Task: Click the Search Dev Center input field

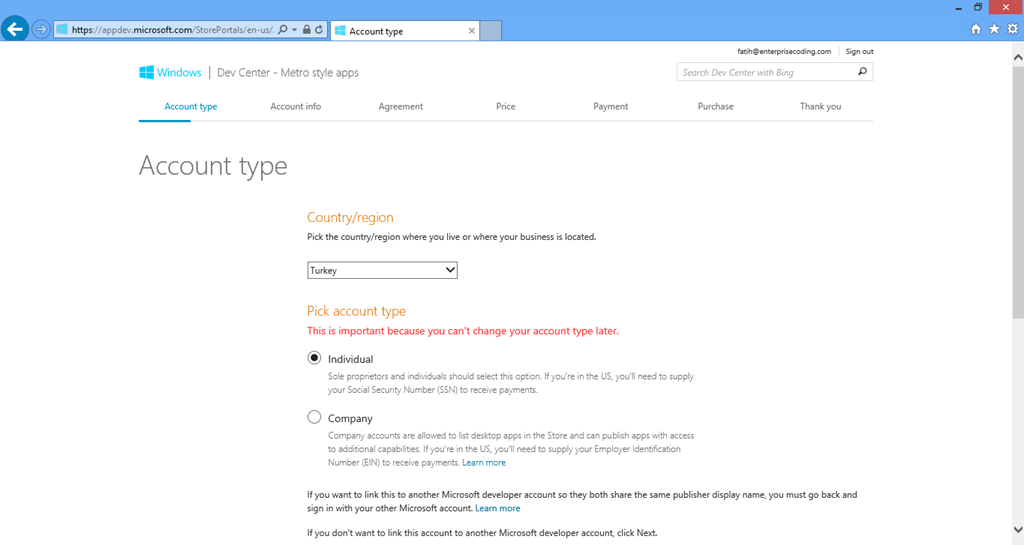Action: click(x=766, y=72)
